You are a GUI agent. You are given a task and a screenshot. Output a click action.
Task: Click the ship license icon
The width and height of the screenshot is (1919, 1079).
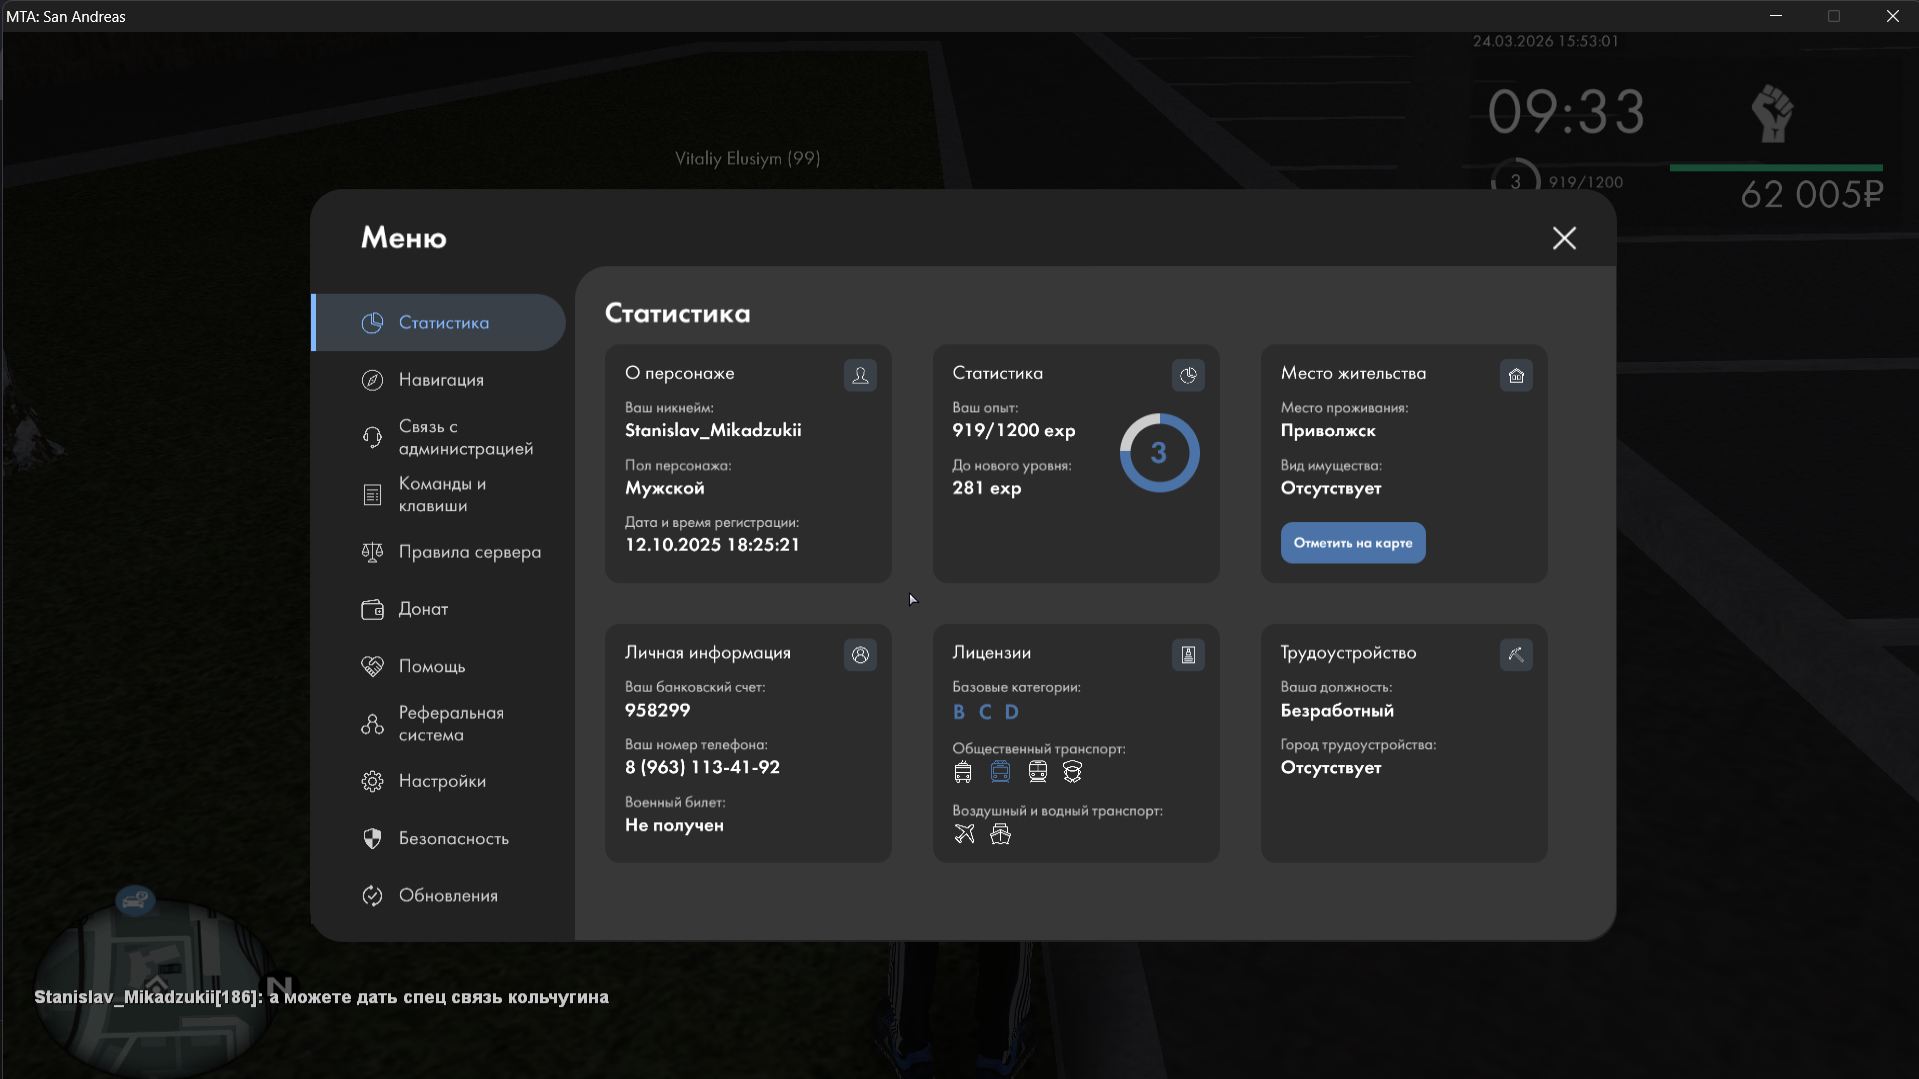pyautogui.click(x=1000, y=834)
